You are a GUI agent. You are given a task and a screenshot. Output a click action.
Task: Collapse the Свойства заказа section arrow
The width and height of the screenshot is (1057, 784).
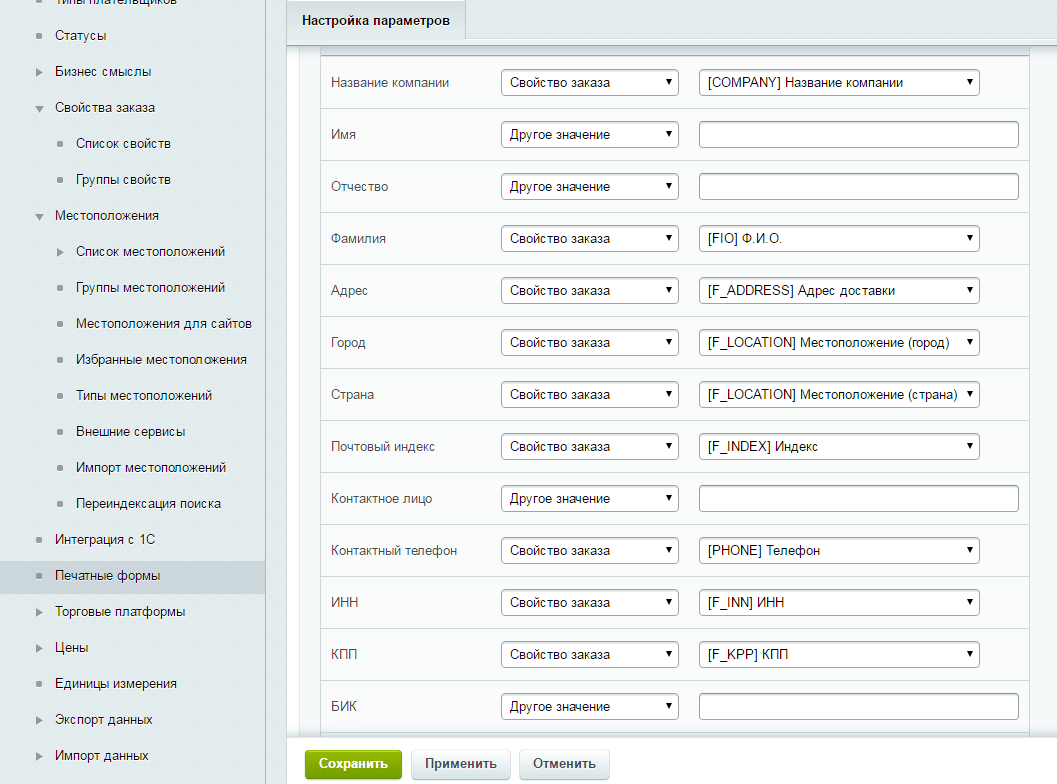point(39,108)
